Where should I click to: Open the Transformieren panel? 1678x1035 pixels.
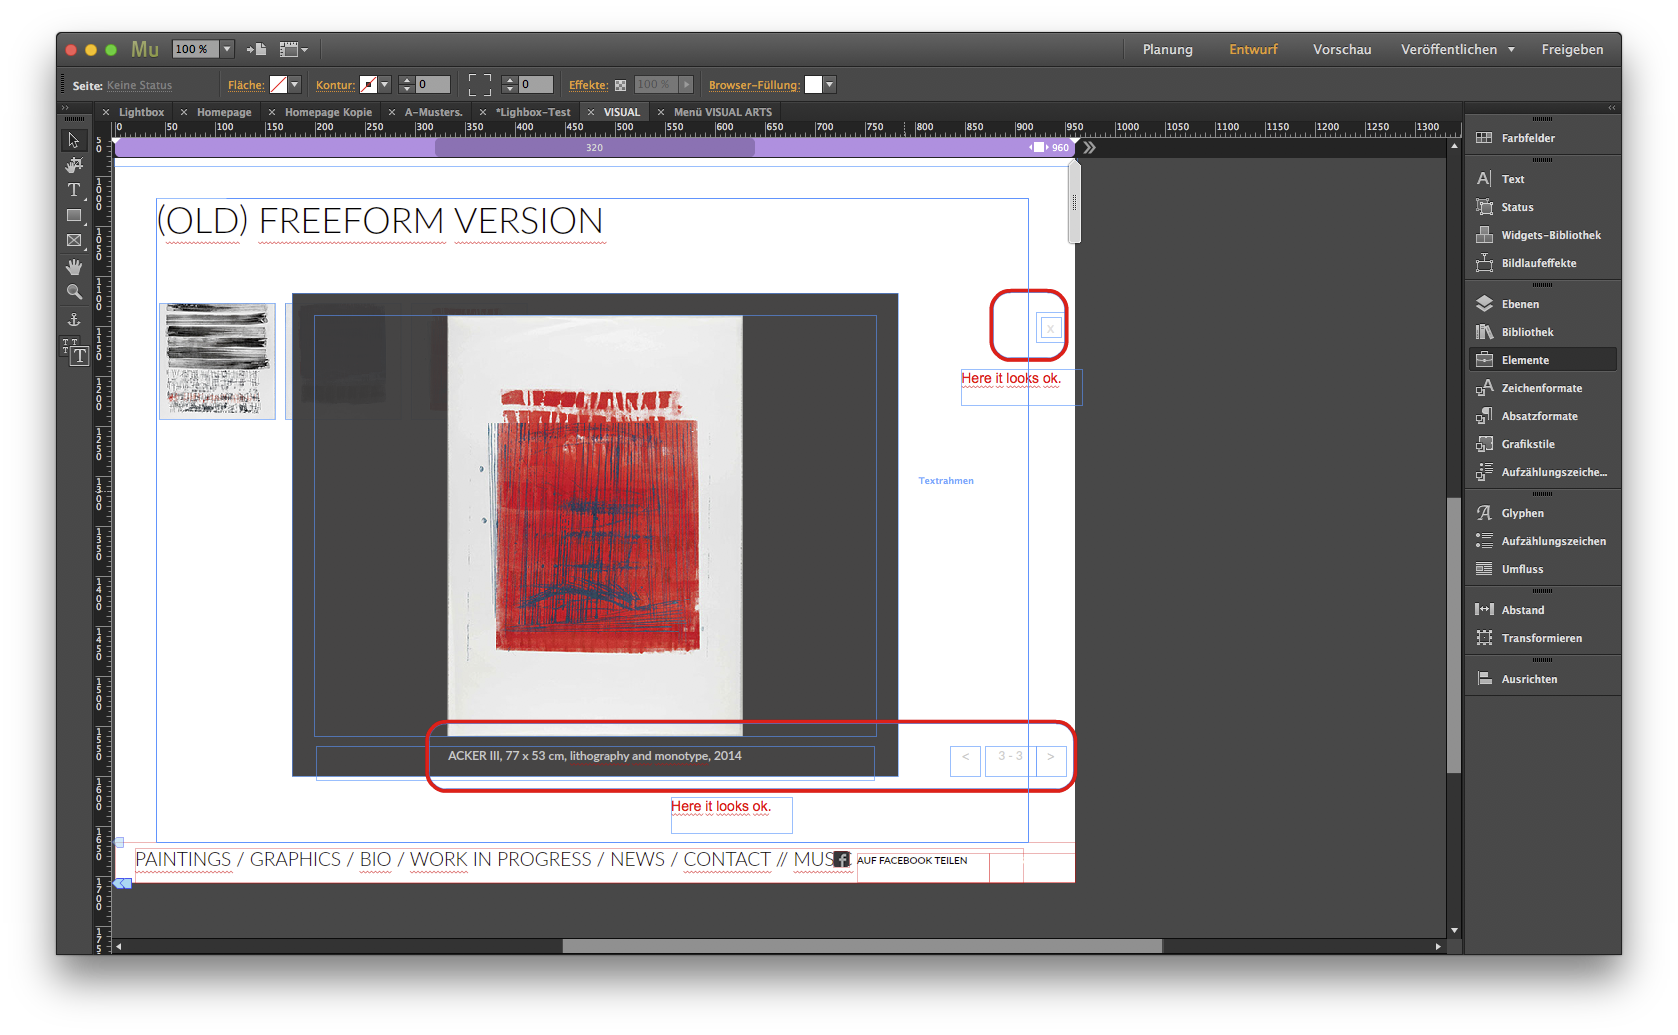coord(1542,638)
